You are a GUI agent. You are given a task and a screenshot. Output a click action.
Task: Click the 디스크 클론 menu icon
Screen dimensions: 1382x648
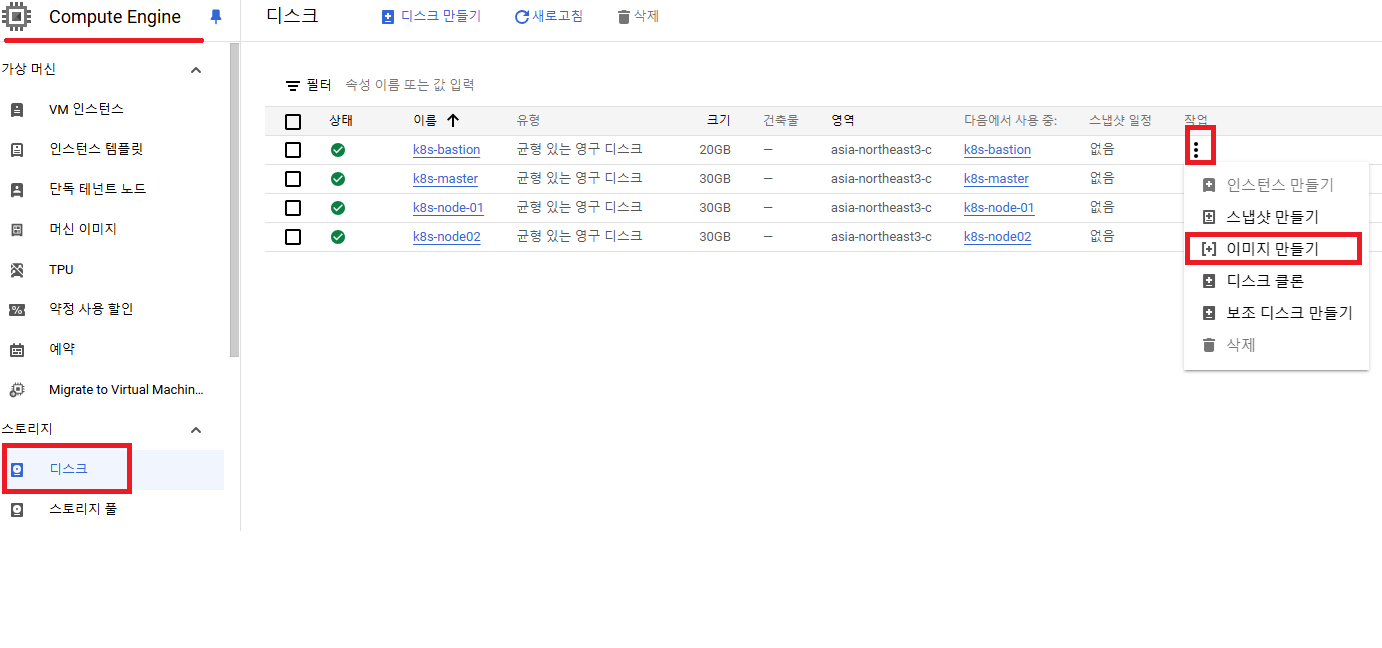click(x=1208, y=281)
